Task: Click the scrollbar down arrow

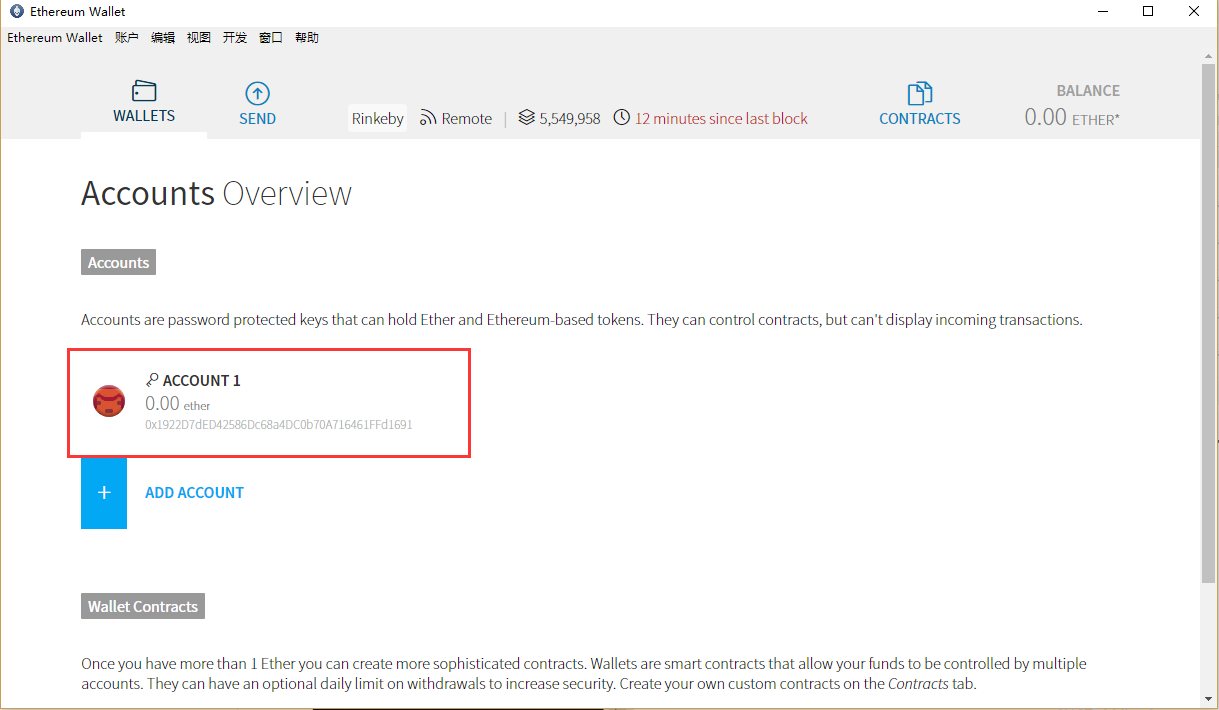Action: pyautogui.click(x=1209, y=698)
